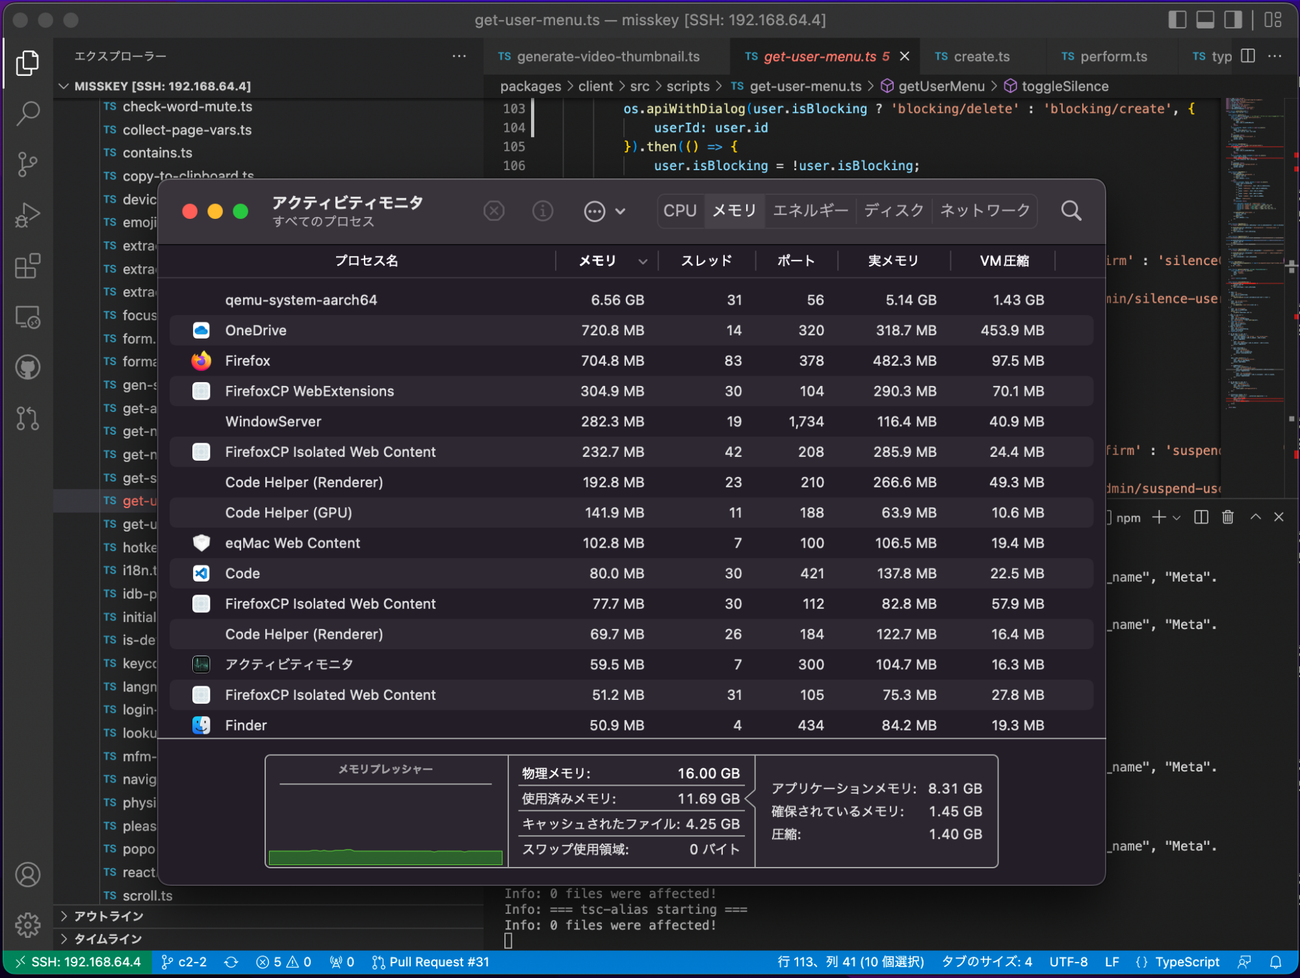1300x978 pixels.
Task: Expand the アウトライン section
Action: (108, 916)
